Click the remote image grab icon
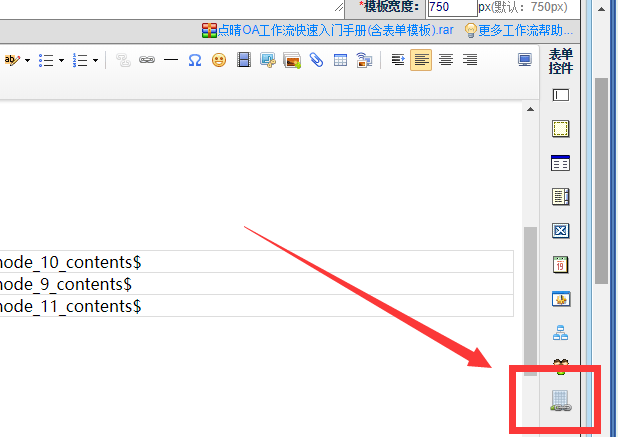Screen dimensions: 618x437 364,60
